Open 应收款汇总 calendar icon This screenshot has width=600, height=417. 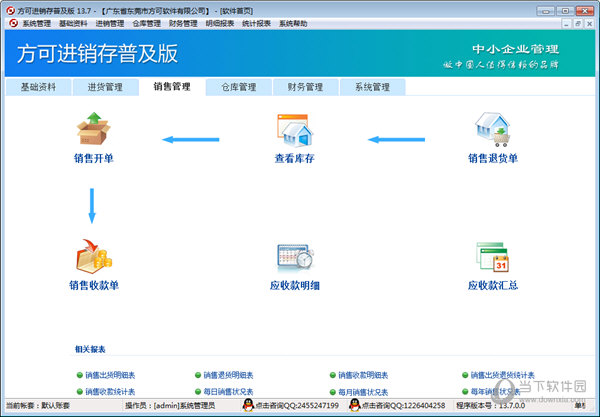coord(493,257)
